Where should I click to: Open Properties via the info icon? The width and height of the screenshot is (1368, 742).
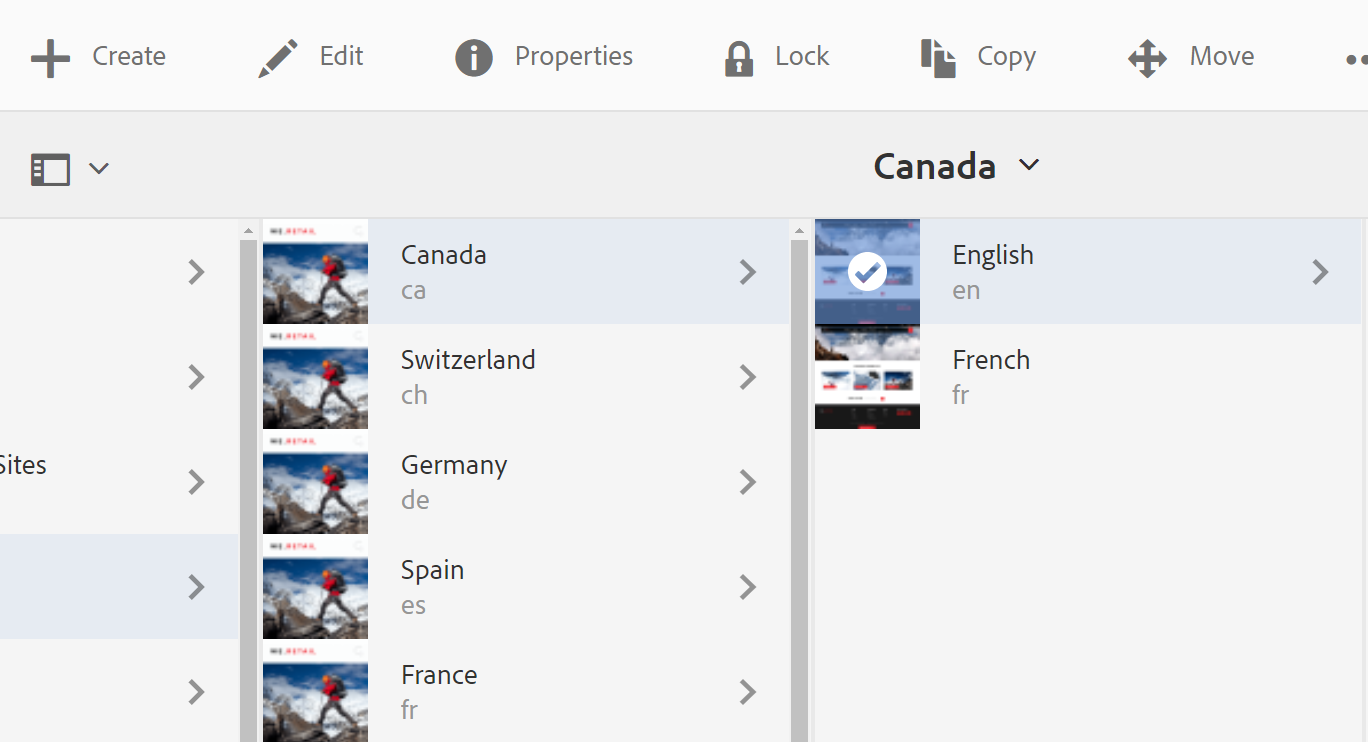pos(473,58)
